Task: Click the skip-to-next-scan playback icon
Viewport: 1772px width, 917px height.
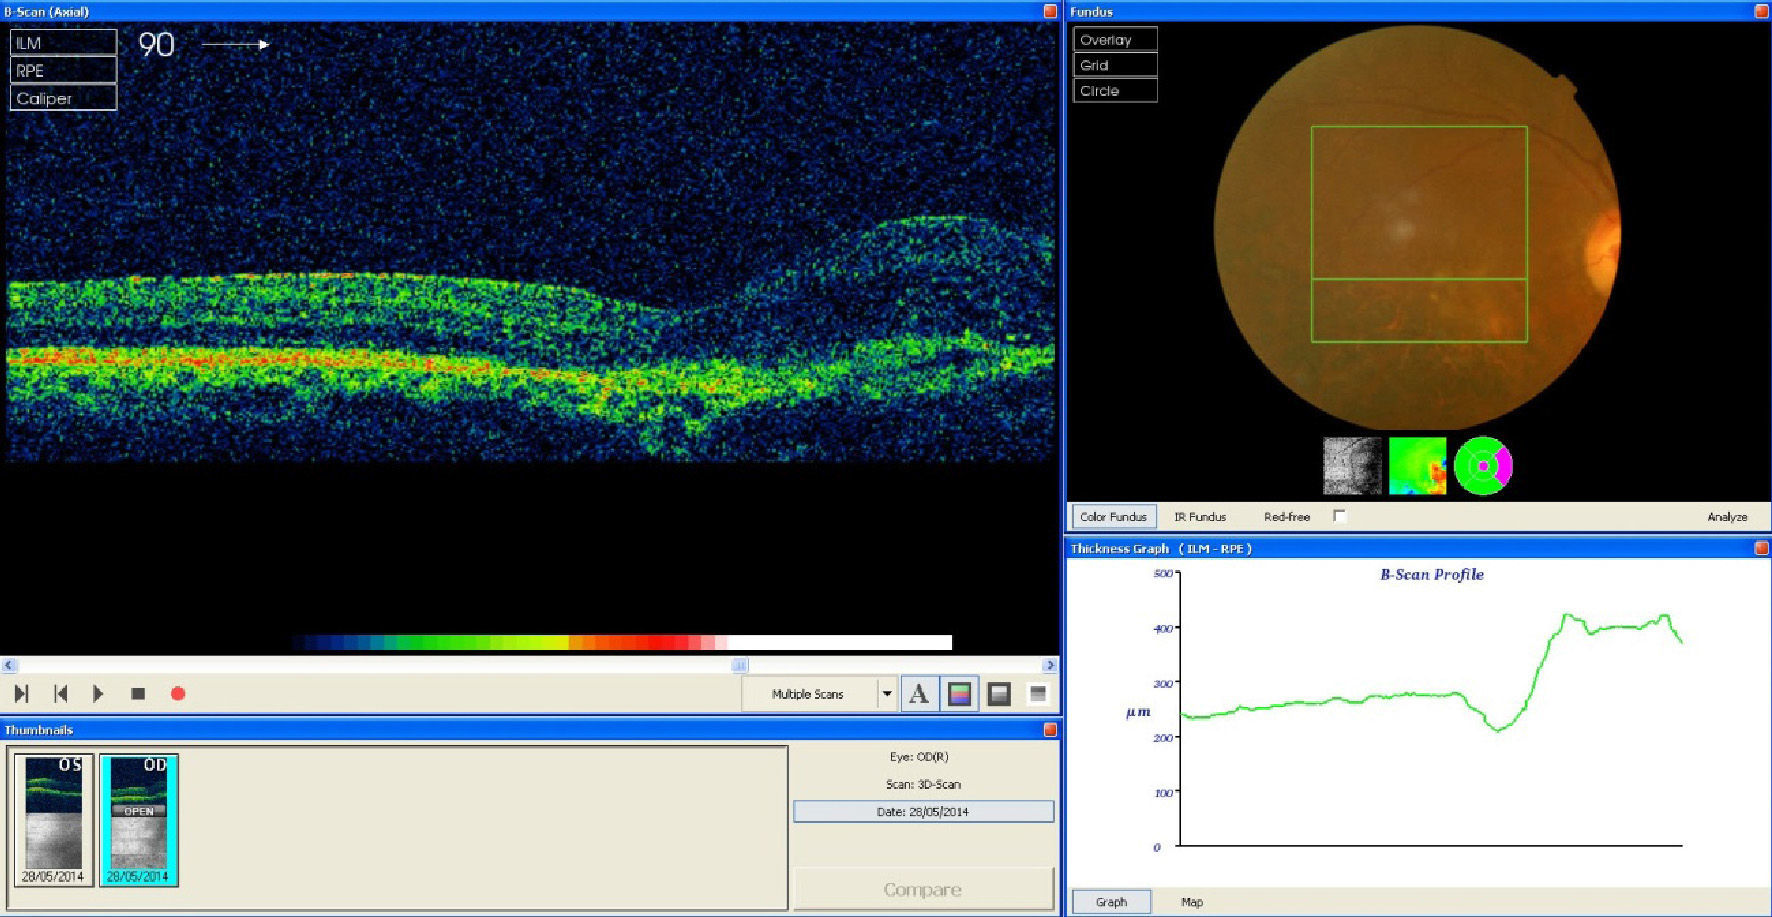Action: pos(21,694)
